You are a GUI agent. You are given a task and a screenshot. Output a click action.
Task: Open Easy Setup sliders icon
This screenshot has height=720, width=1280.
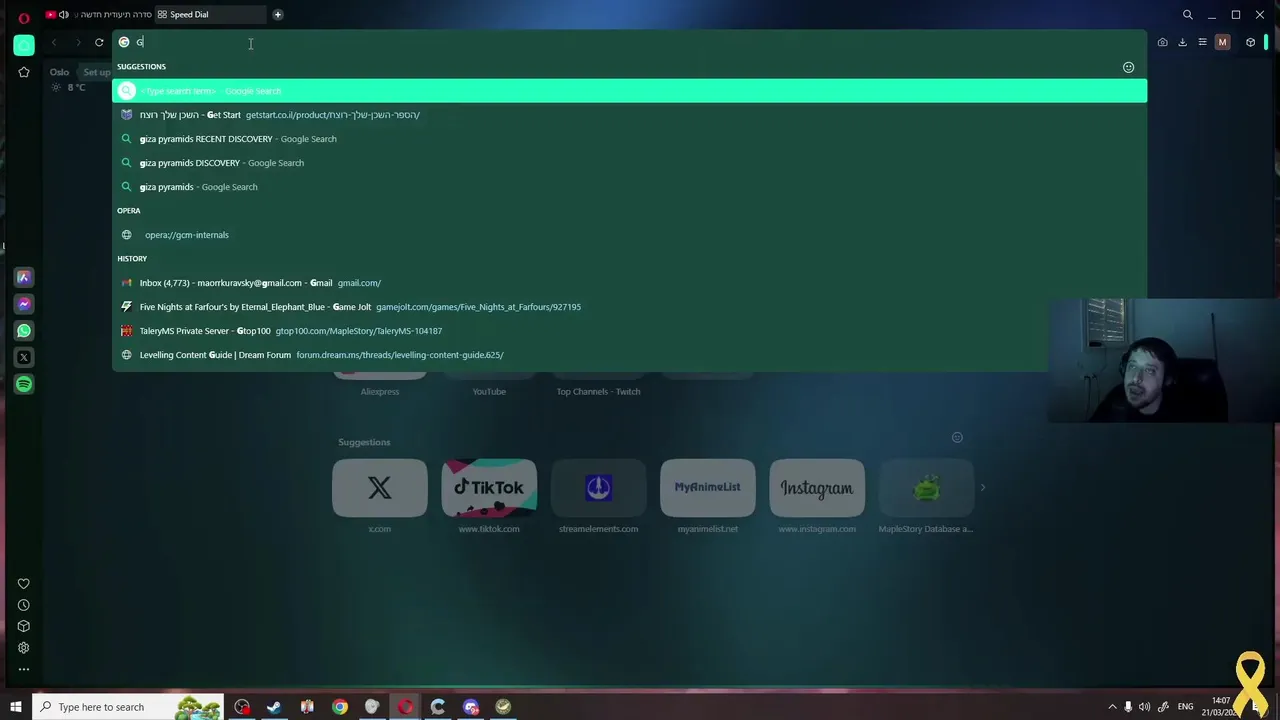(1202, 42)
